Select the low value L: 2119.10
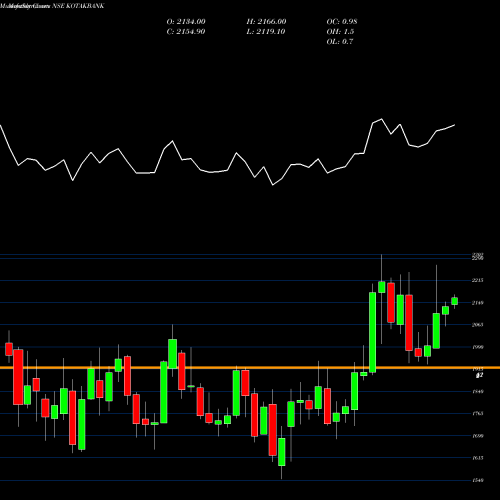This screenshot has width=500, height=500. pos(266,32)
